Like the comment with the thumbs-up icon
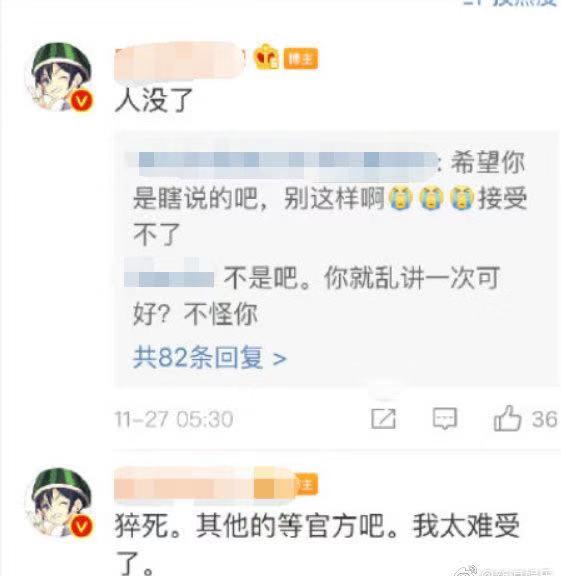Image resolution: width=561 pixels, height=576 pixels. [x=507, y=418]
